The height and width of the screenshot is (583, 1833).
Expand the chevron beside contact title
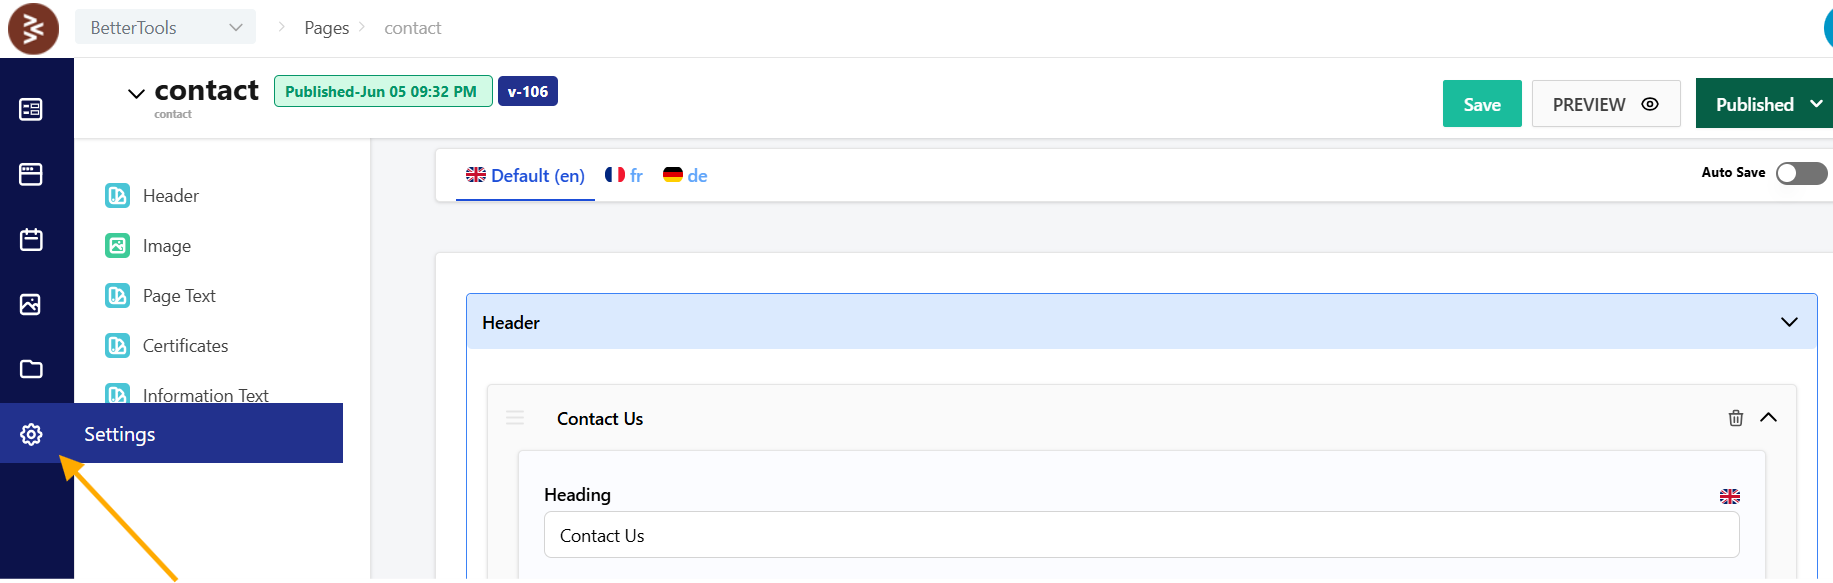click(x=136, y=94)
